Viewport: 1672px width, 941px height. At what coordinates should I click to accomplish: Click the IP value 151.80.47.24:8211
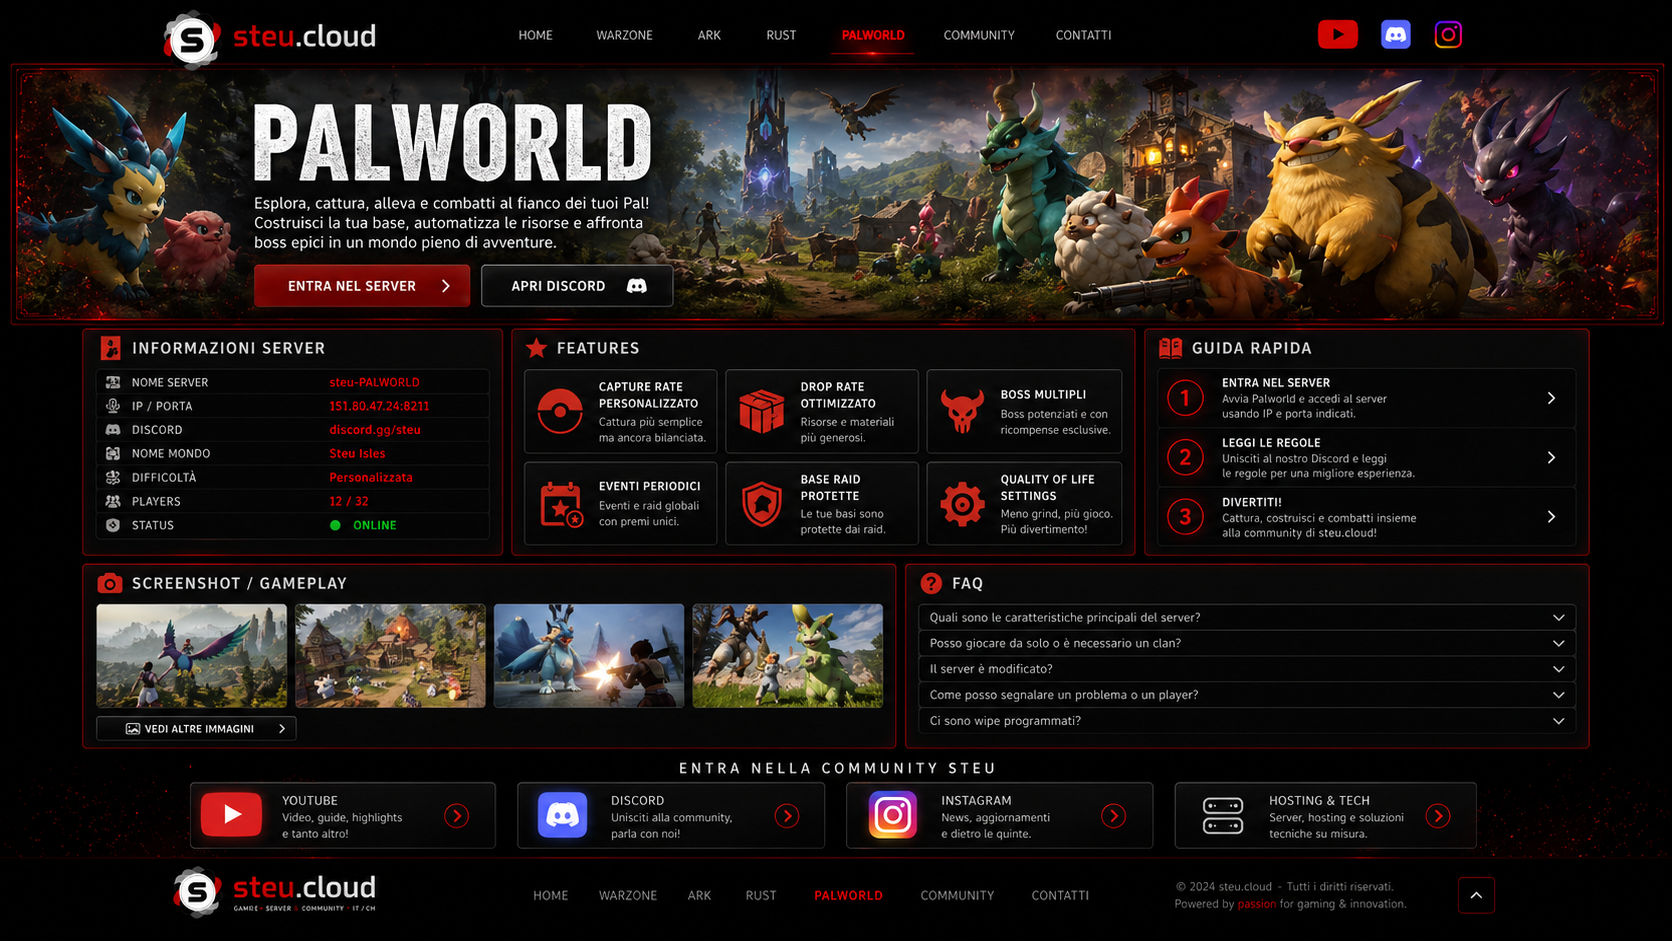coord(379,406)
